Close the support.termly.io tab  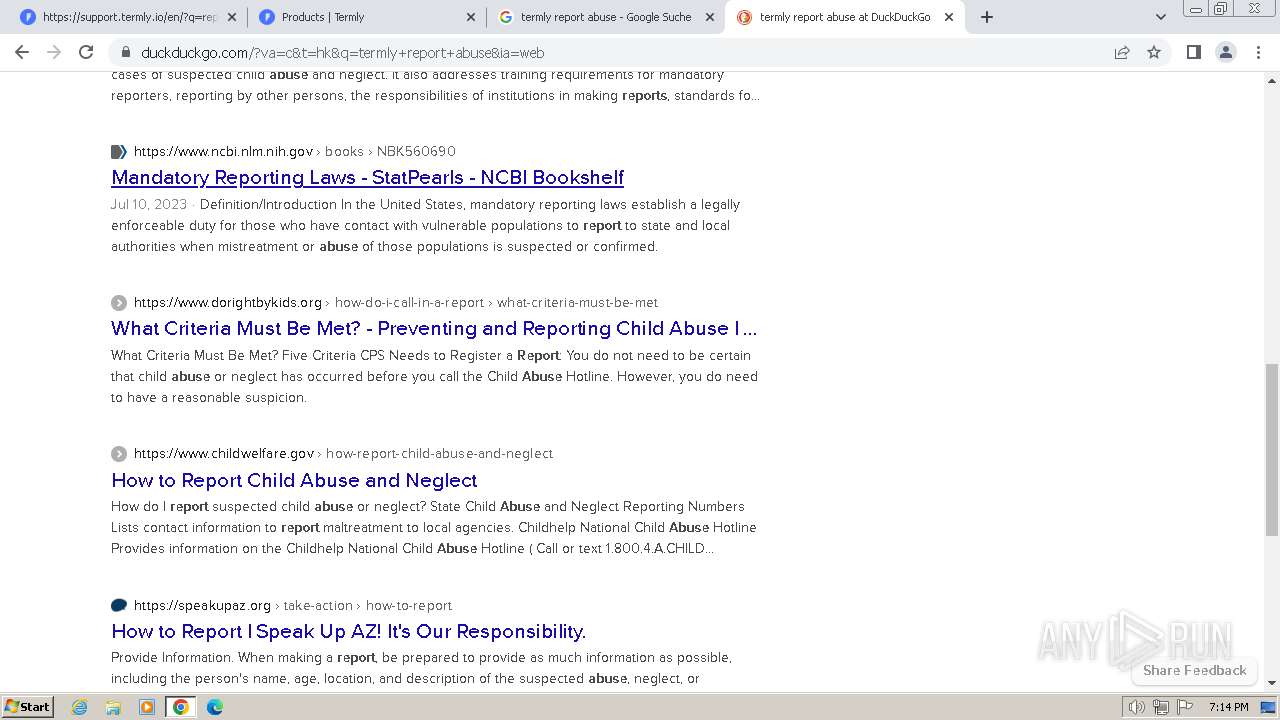(x=232, y=17)
